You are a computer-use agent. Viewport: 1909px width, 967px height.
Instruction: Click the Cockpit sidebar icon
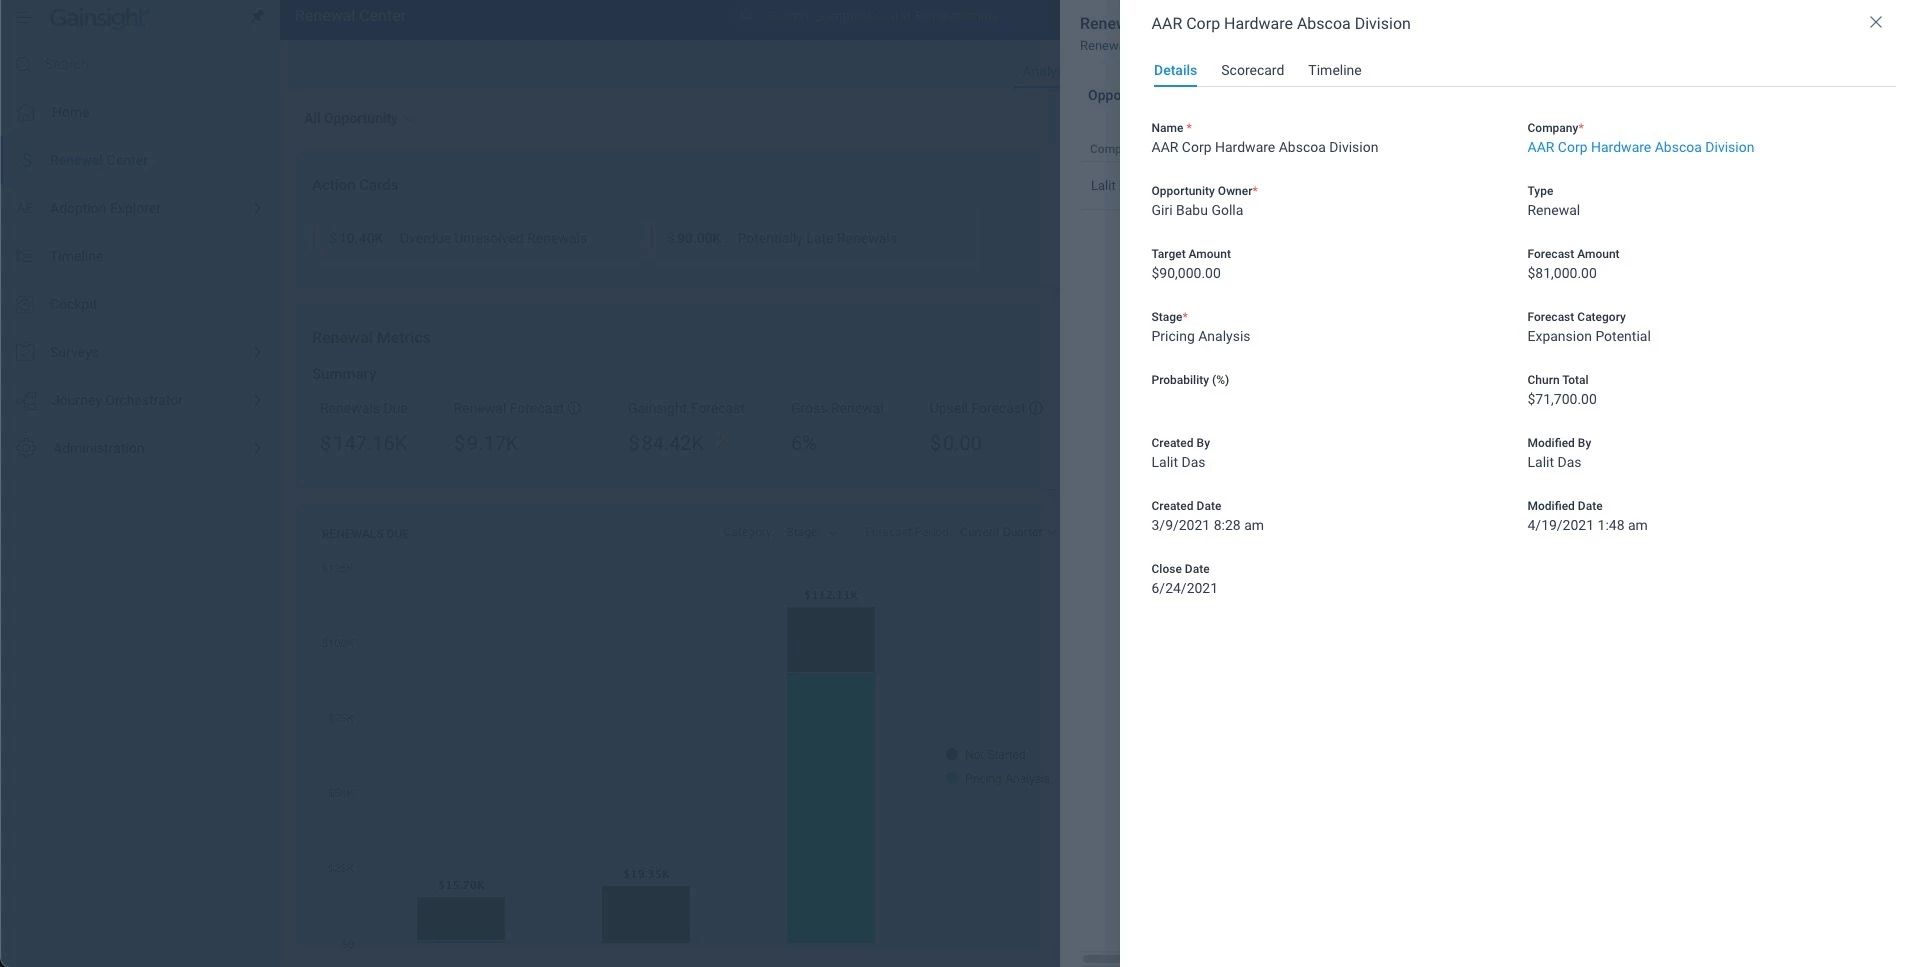[26, 304]
